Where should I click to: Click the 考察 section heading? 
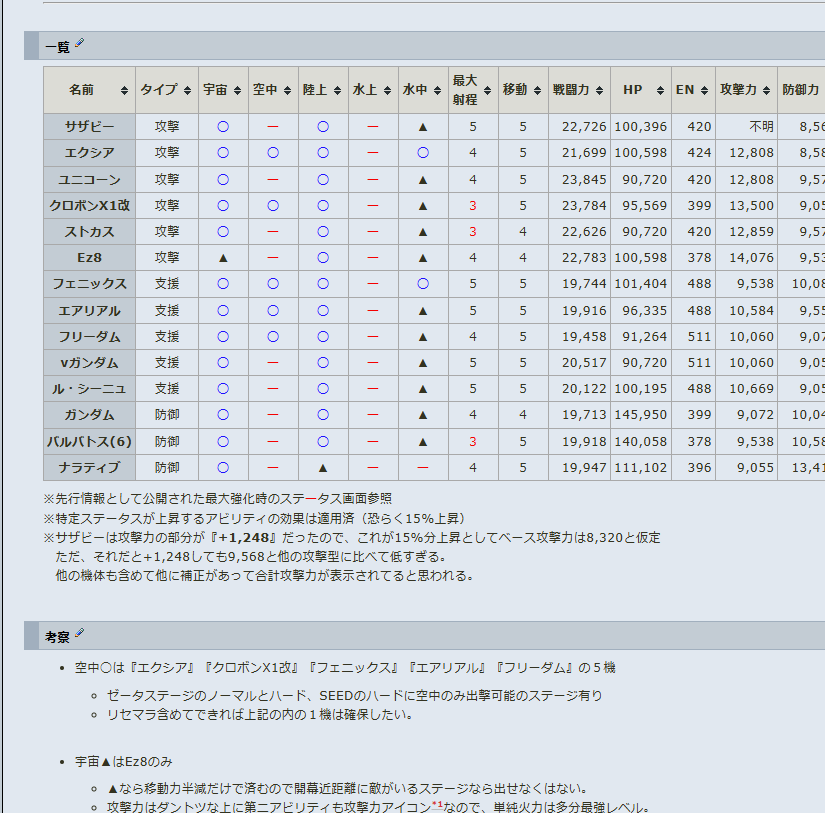57,637
